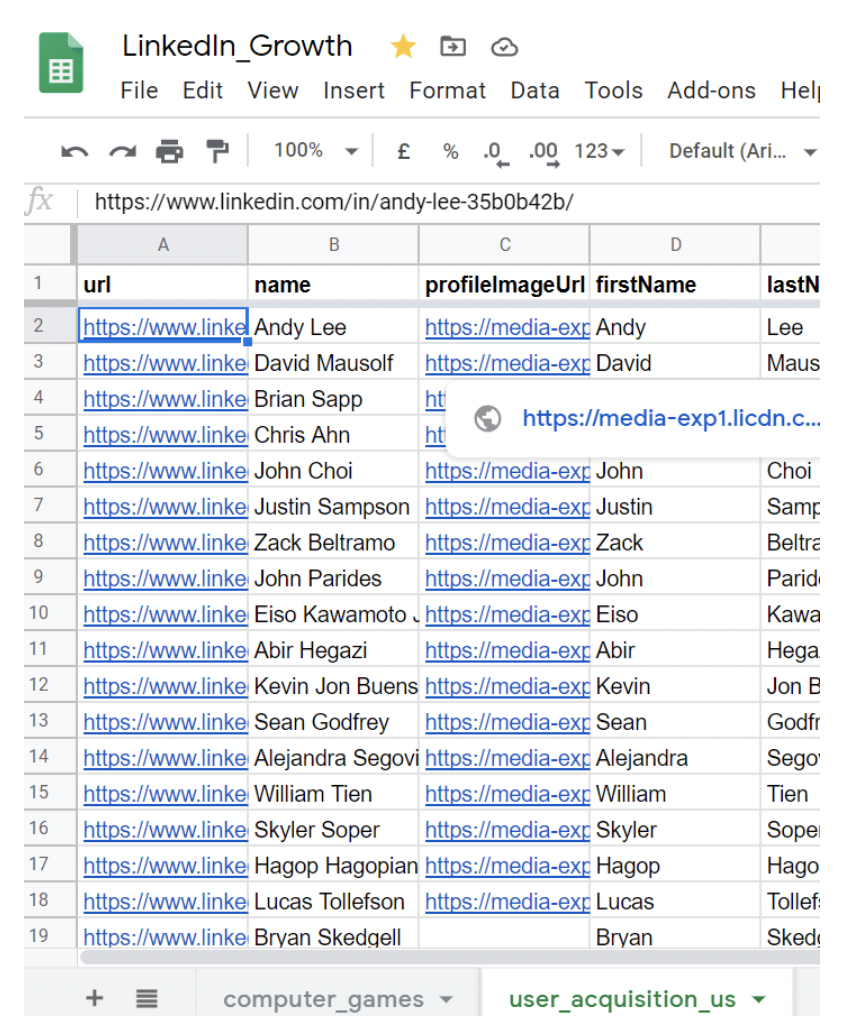Image resolution: width=841 pixels, height=1023 pixels.
Task: Add a new sheet with plus icon
Action: point(95,998)
